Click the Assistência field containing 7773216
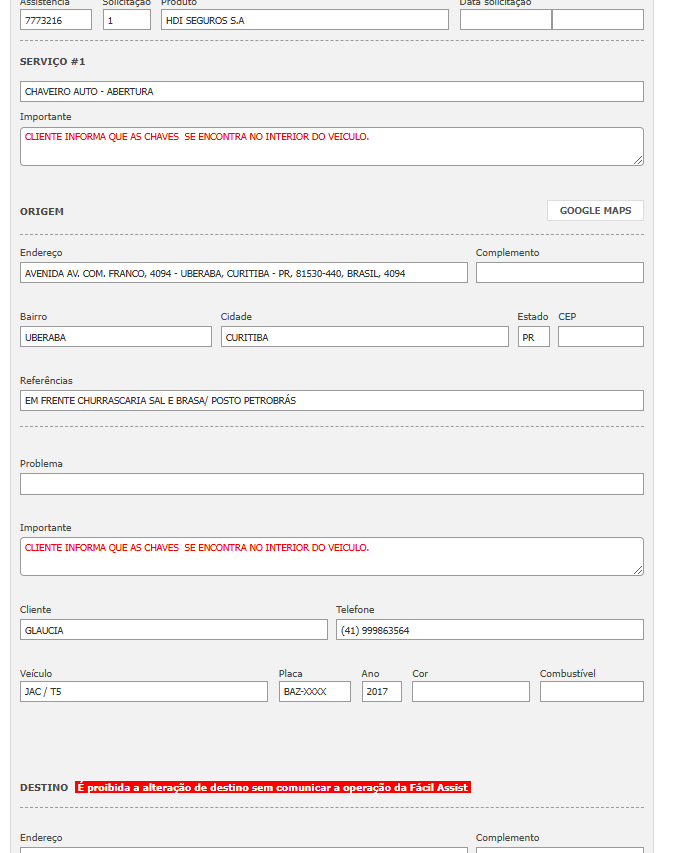Image resolution: width=683 pixels, height=853 pixels. [55, 20]
